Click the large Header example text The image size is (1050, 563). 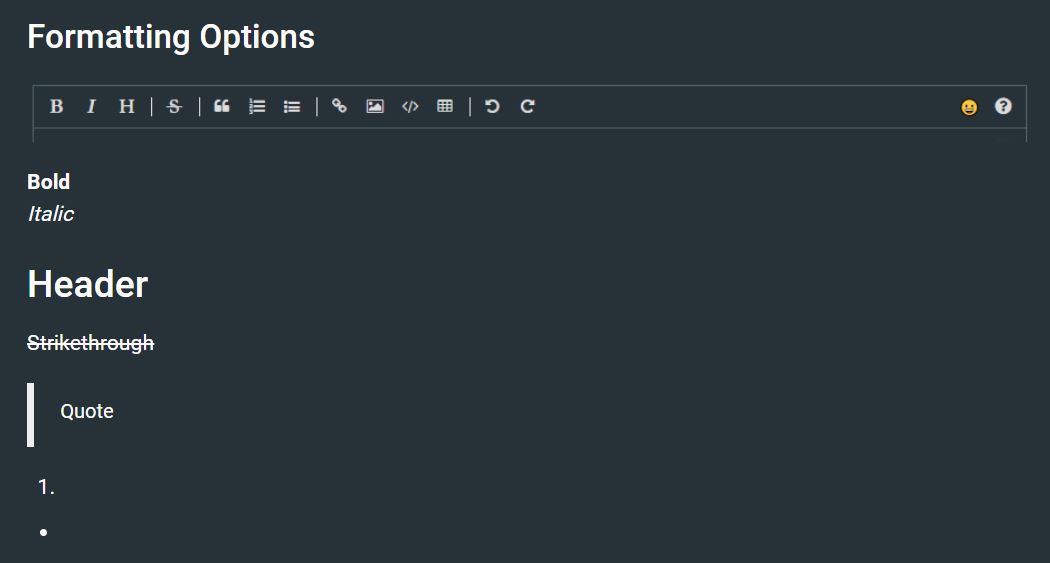coord(88,284)
